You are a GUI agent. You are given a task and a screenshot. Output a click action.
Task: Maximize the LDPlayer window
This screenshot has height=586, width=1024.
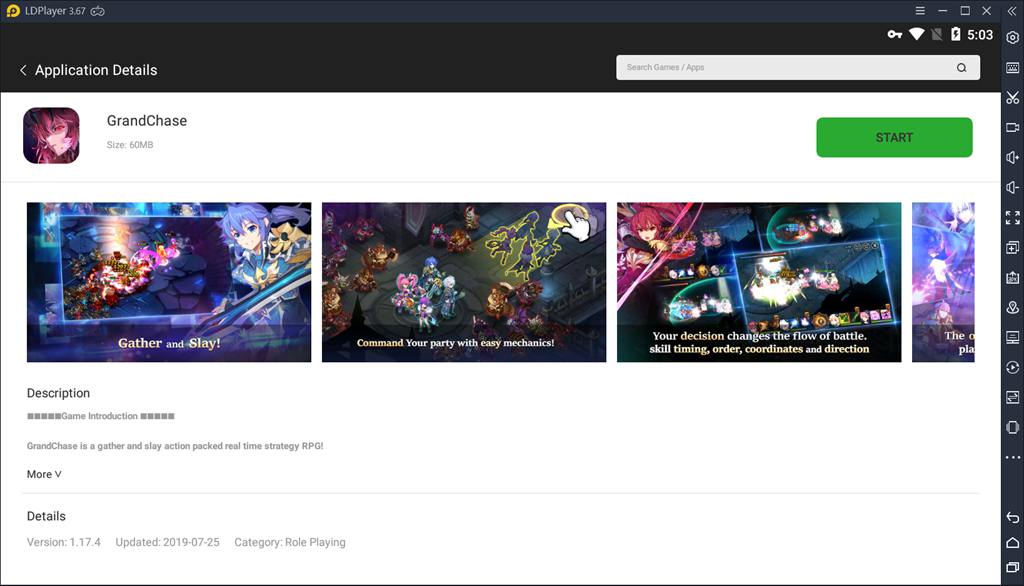(x=965, y=10)
